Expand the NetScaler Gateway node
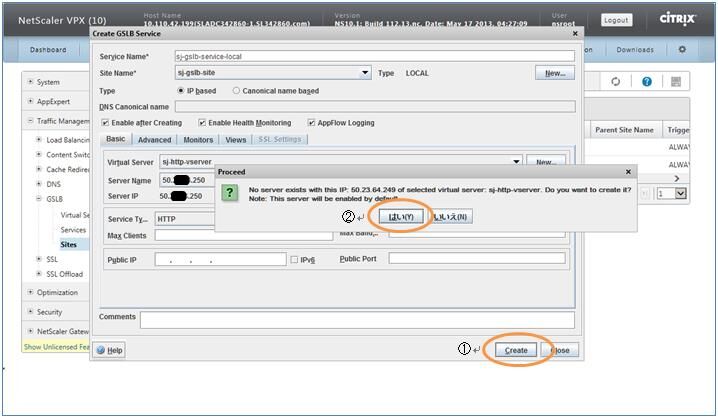The image size is (718, 419). (30, 331)
